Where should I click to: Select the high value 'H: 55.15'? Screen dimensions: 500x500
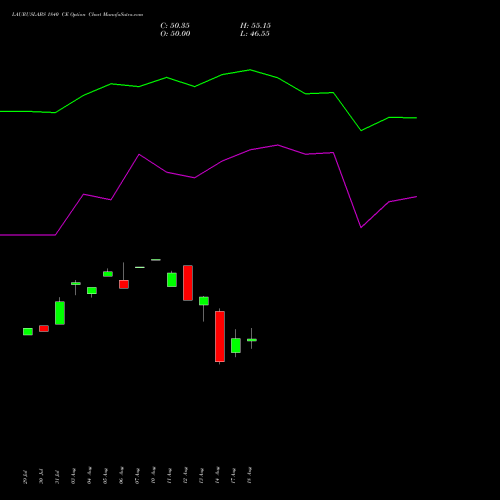tap(255, 26)
